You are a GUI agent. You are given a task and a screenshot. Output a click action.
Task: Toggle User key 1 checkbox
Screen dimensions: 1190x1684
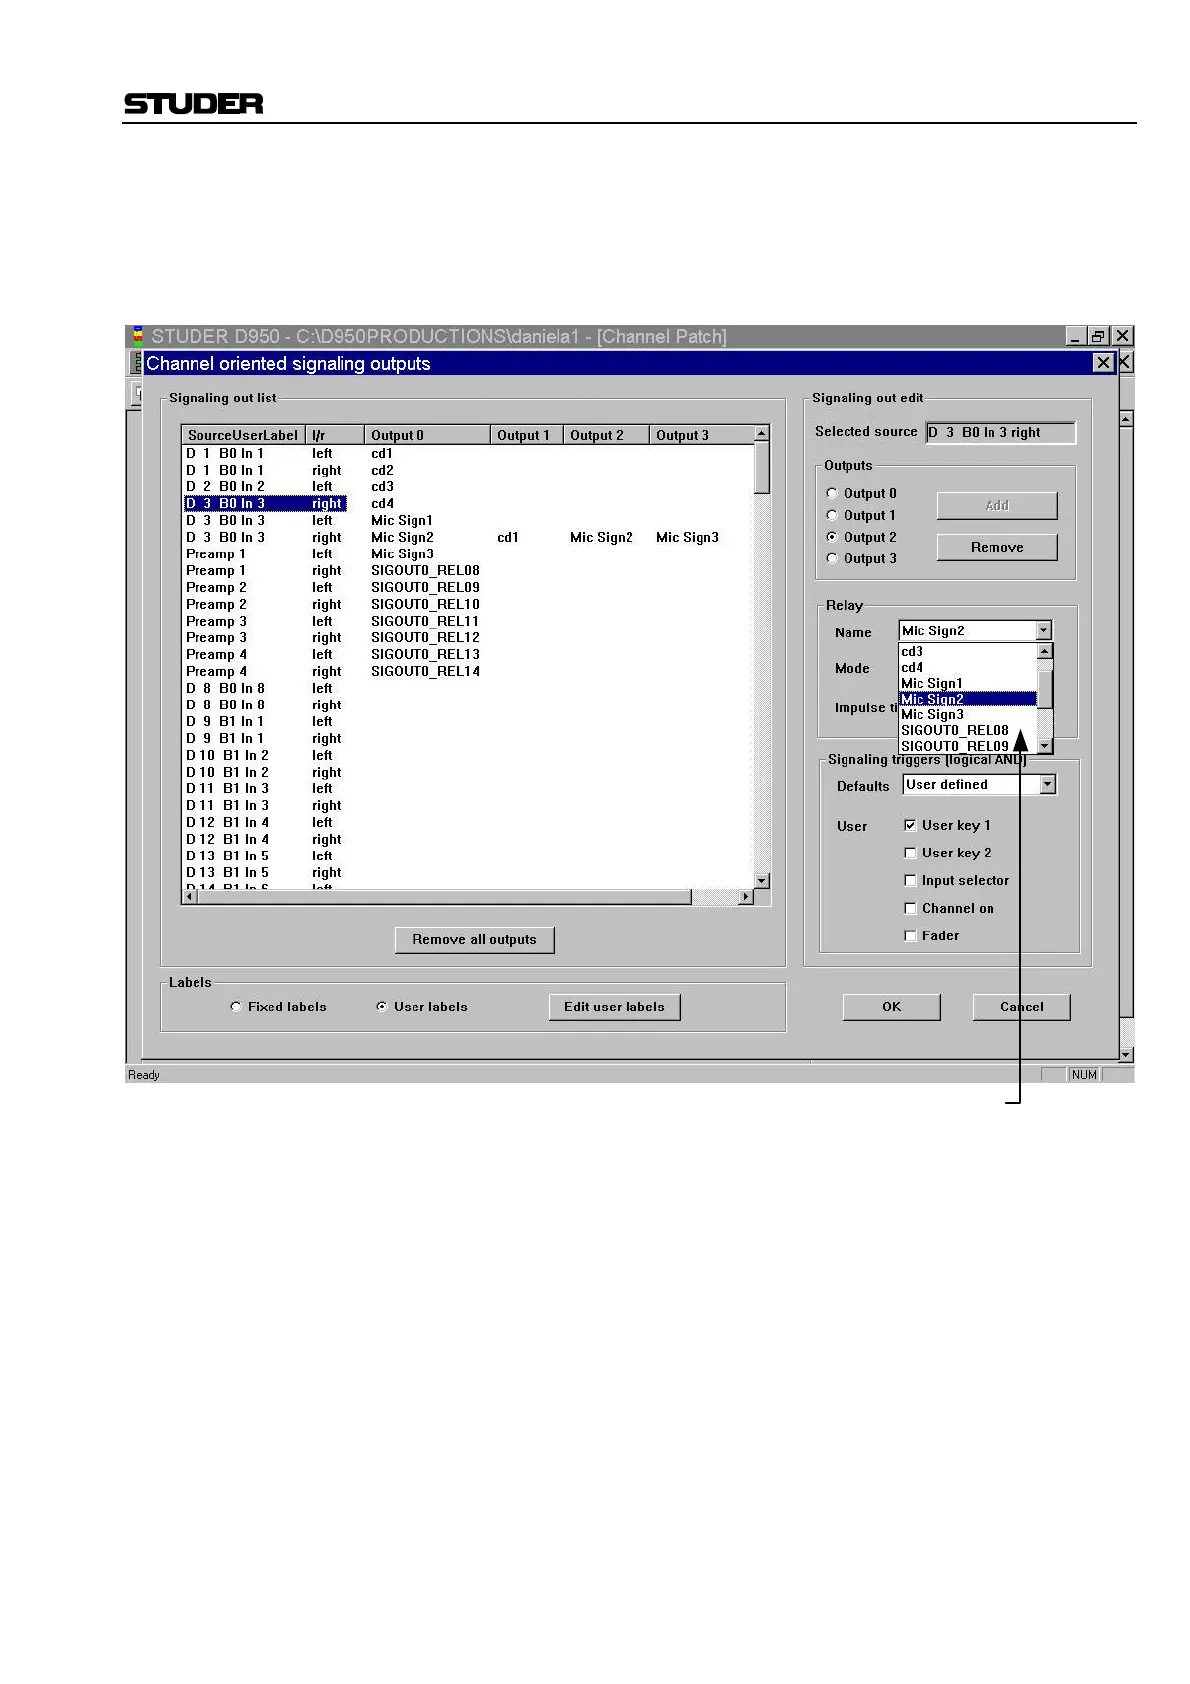click(x=910, y=825)
